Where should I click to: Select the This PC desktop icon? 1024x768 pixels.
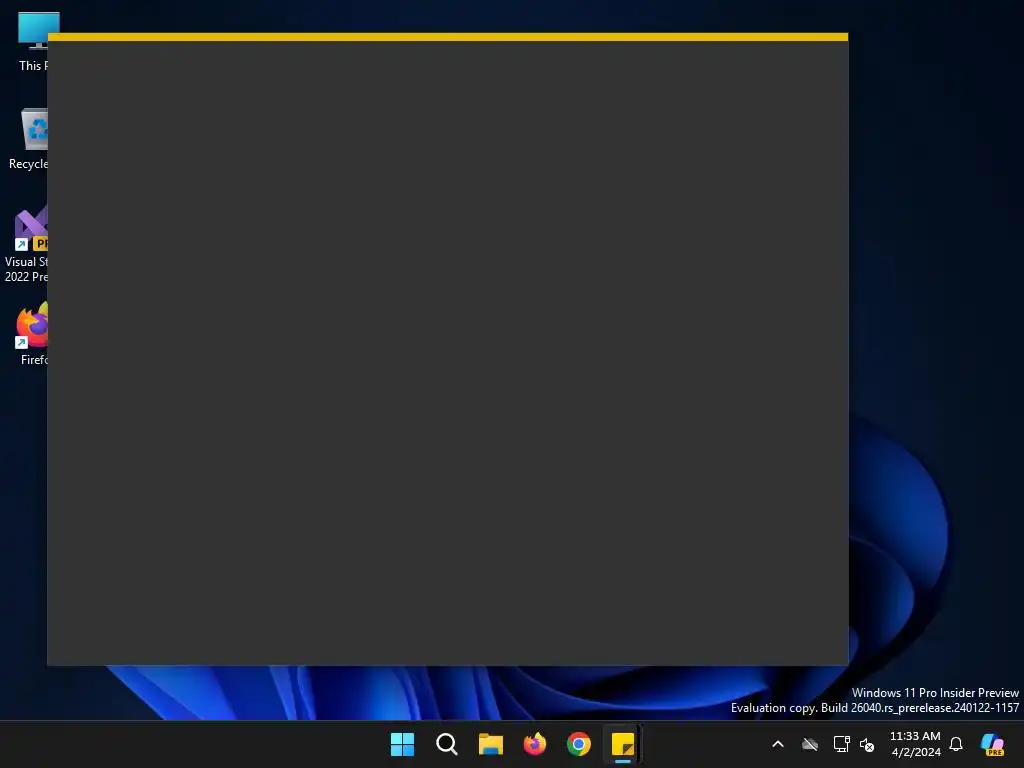tap(32, 42)
